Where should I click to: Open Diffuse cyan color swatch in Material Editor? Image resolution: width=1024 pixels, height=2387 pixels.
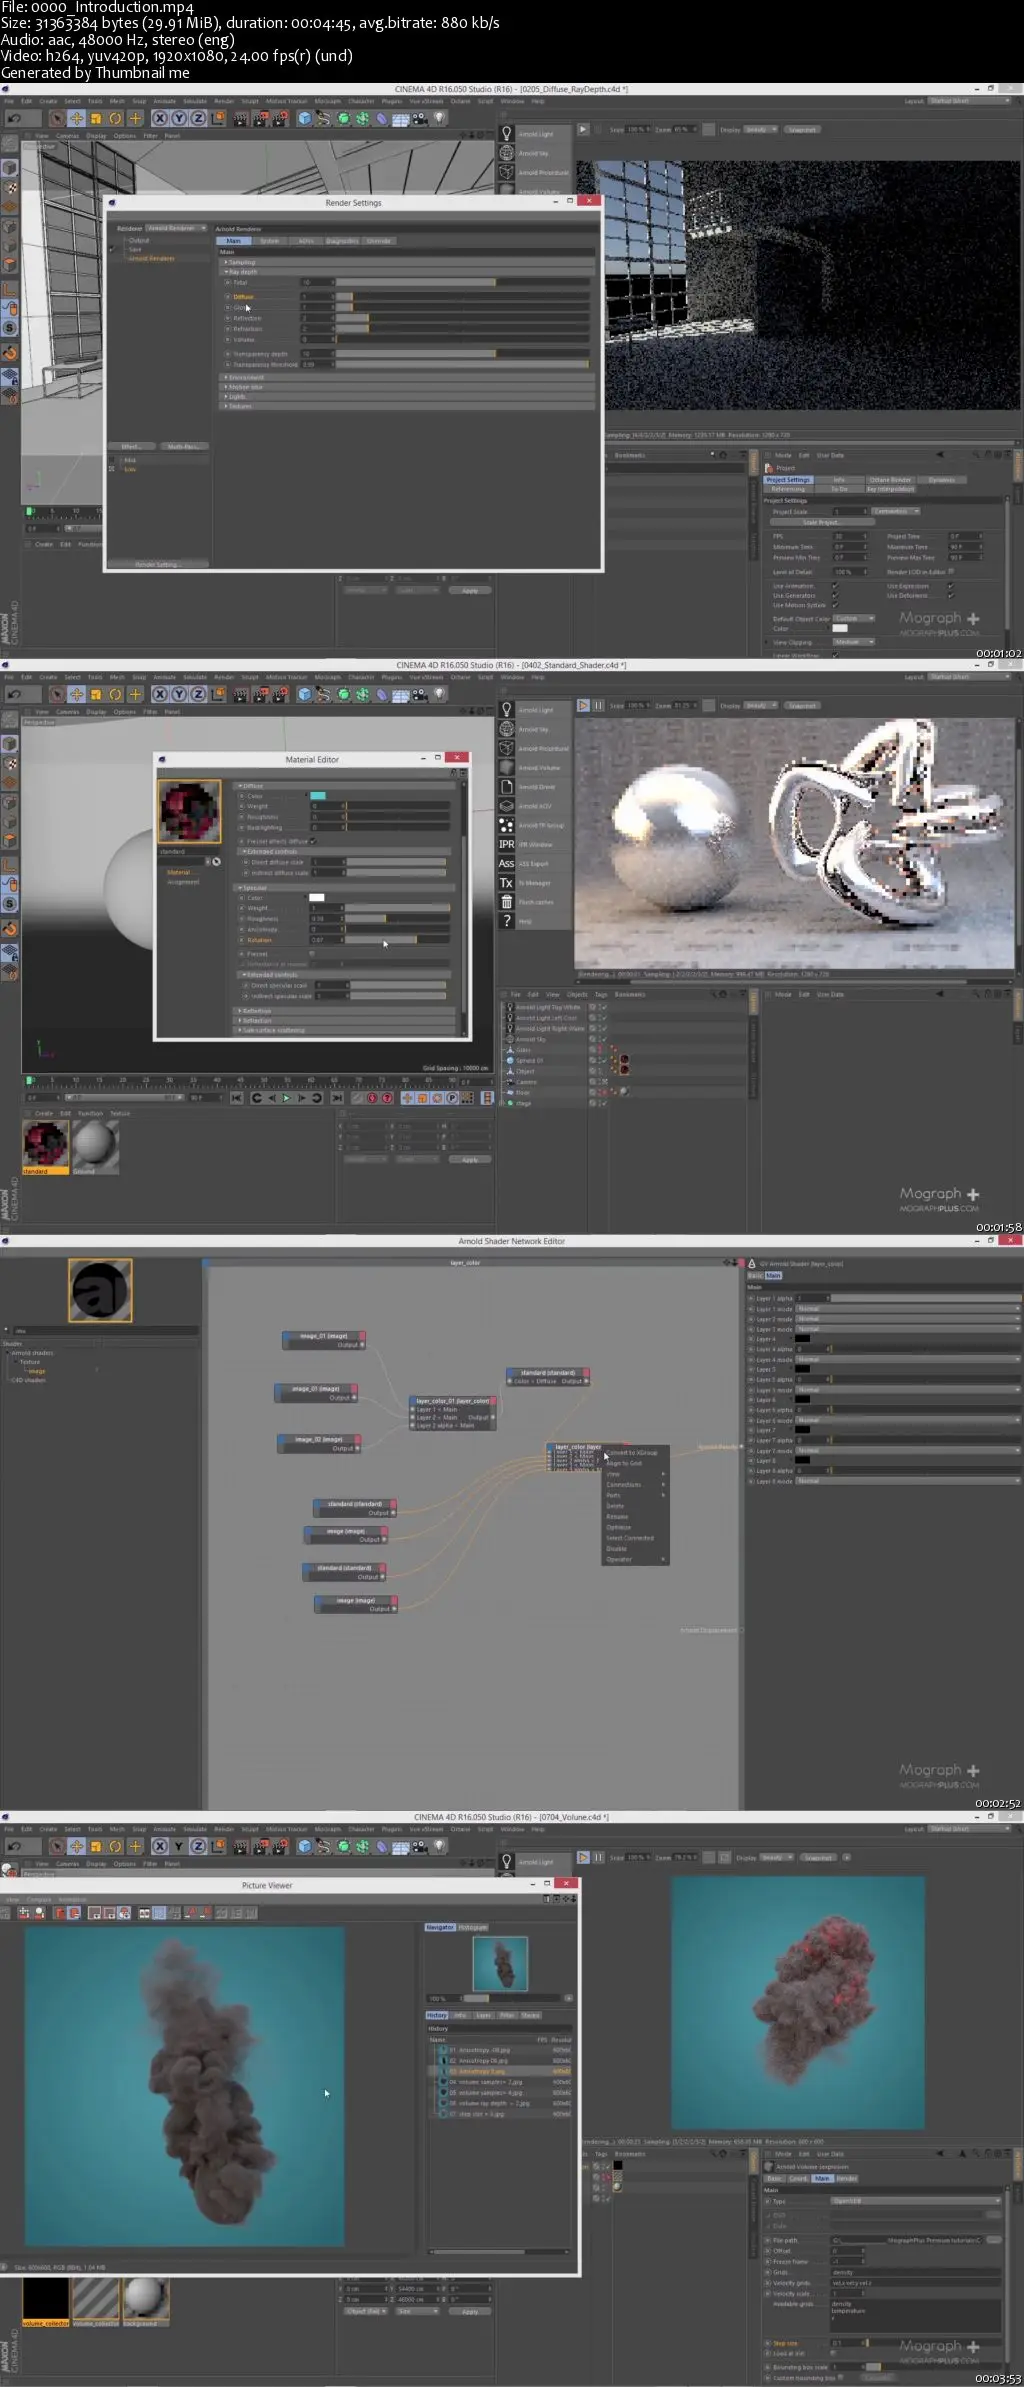pyautogui.click(x=318, y=795)
